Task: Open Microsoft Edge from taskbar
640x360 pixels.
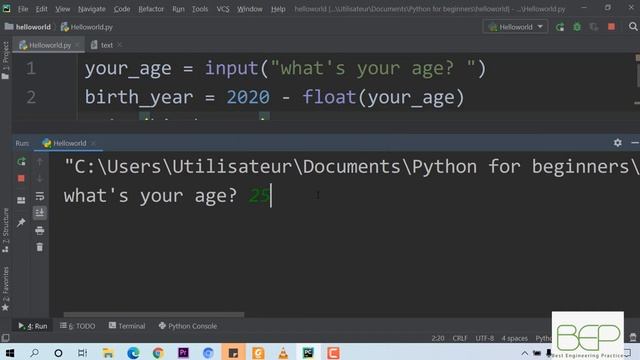Action: [133, 353]
